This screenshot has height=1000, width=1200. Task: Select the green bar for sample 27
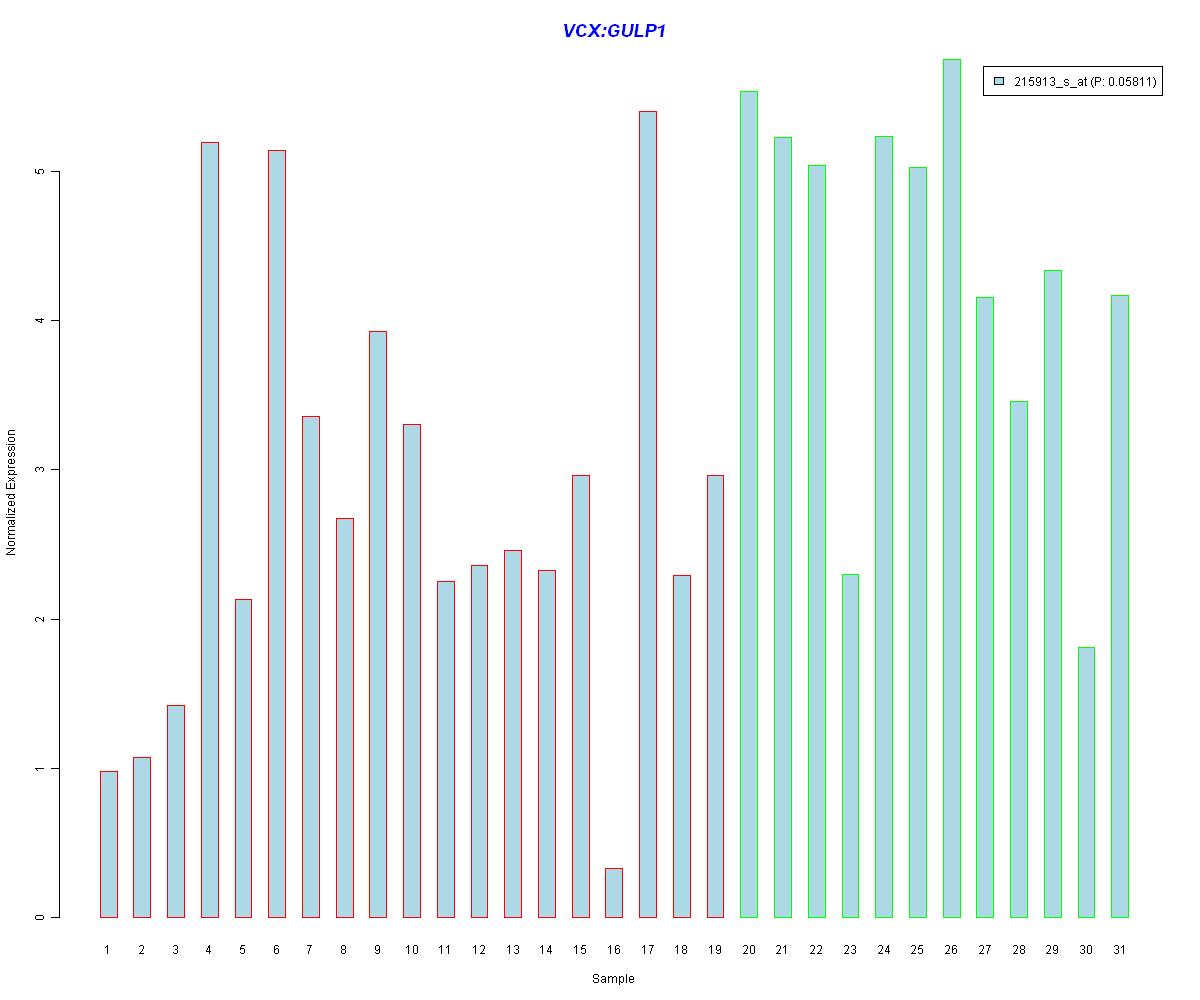[x=984, y=607]
